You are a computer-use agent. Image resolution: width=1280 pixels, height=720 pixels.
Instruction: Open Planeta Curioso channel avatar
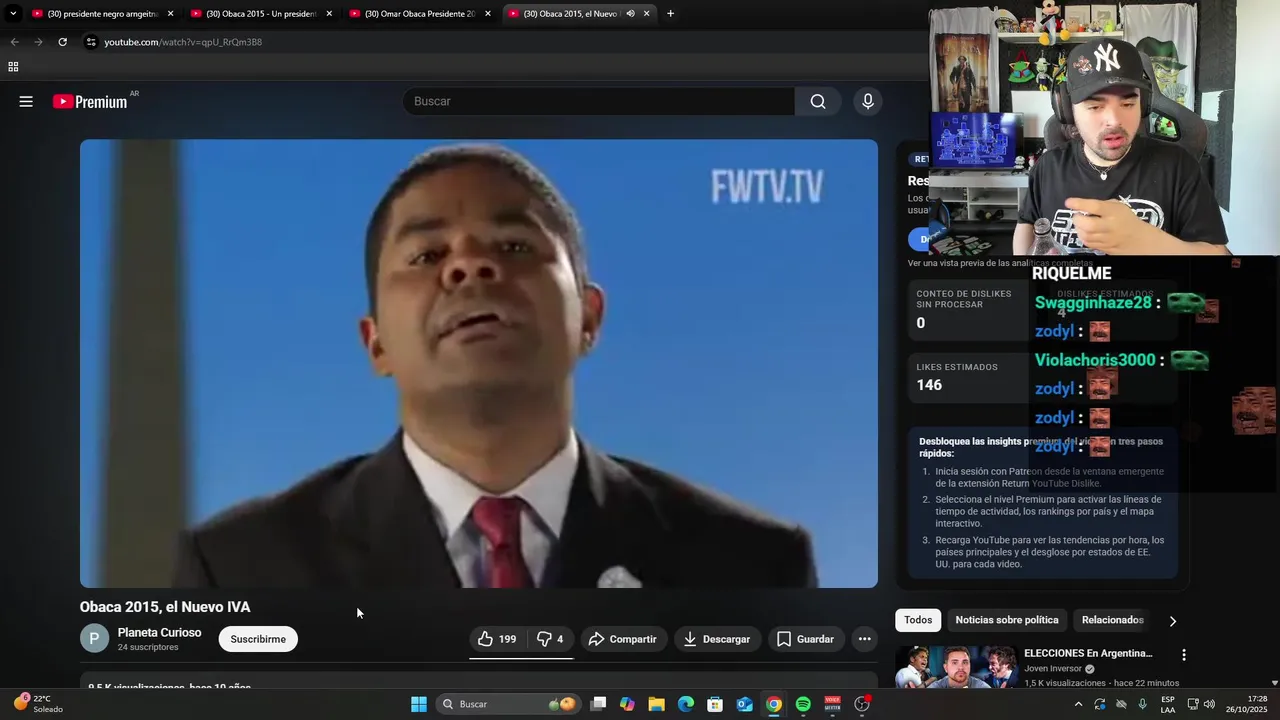(94, 639)
